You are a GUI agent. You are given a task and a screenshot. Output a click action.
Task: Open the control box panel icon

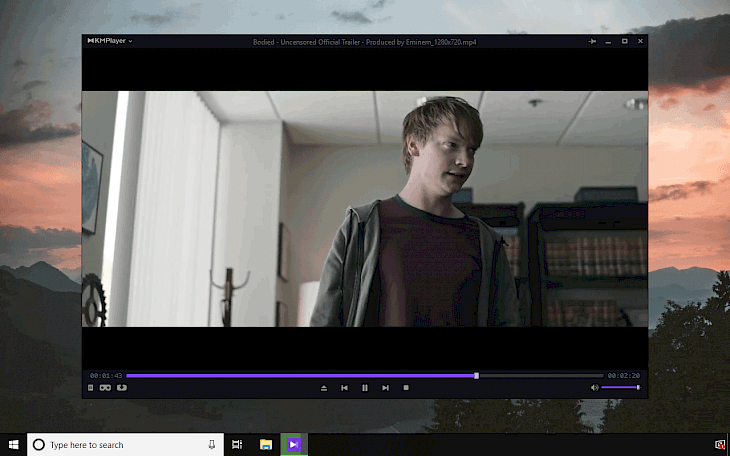pyautogui.click(x=91, y=388)
